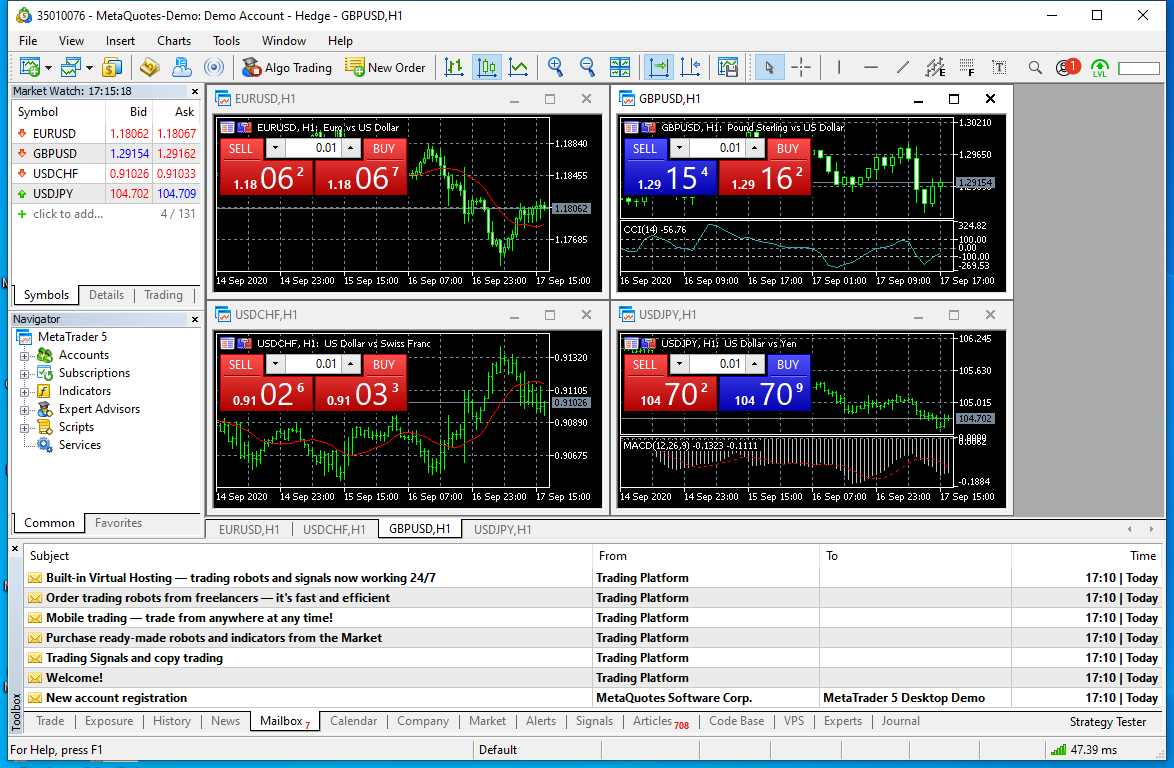Open the cloud VPS hosting toolbar icon
The height and width of the screenshot is (768, 1174).
click(182, 67)
